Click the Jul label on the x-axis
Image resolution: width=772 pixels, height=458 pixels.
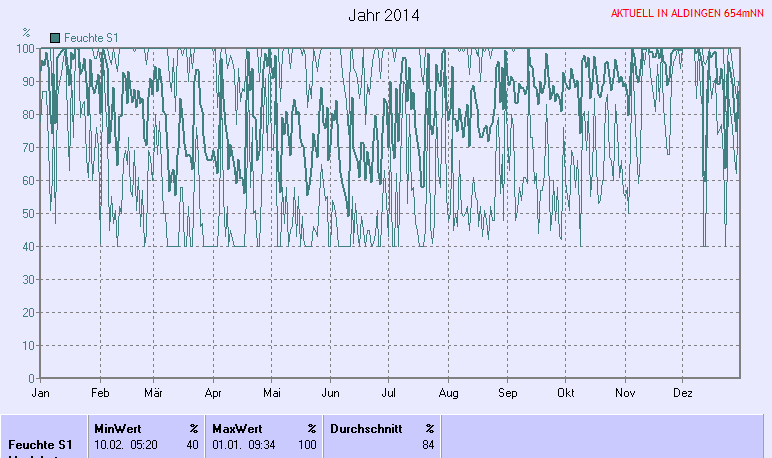[x=389, y=393]
